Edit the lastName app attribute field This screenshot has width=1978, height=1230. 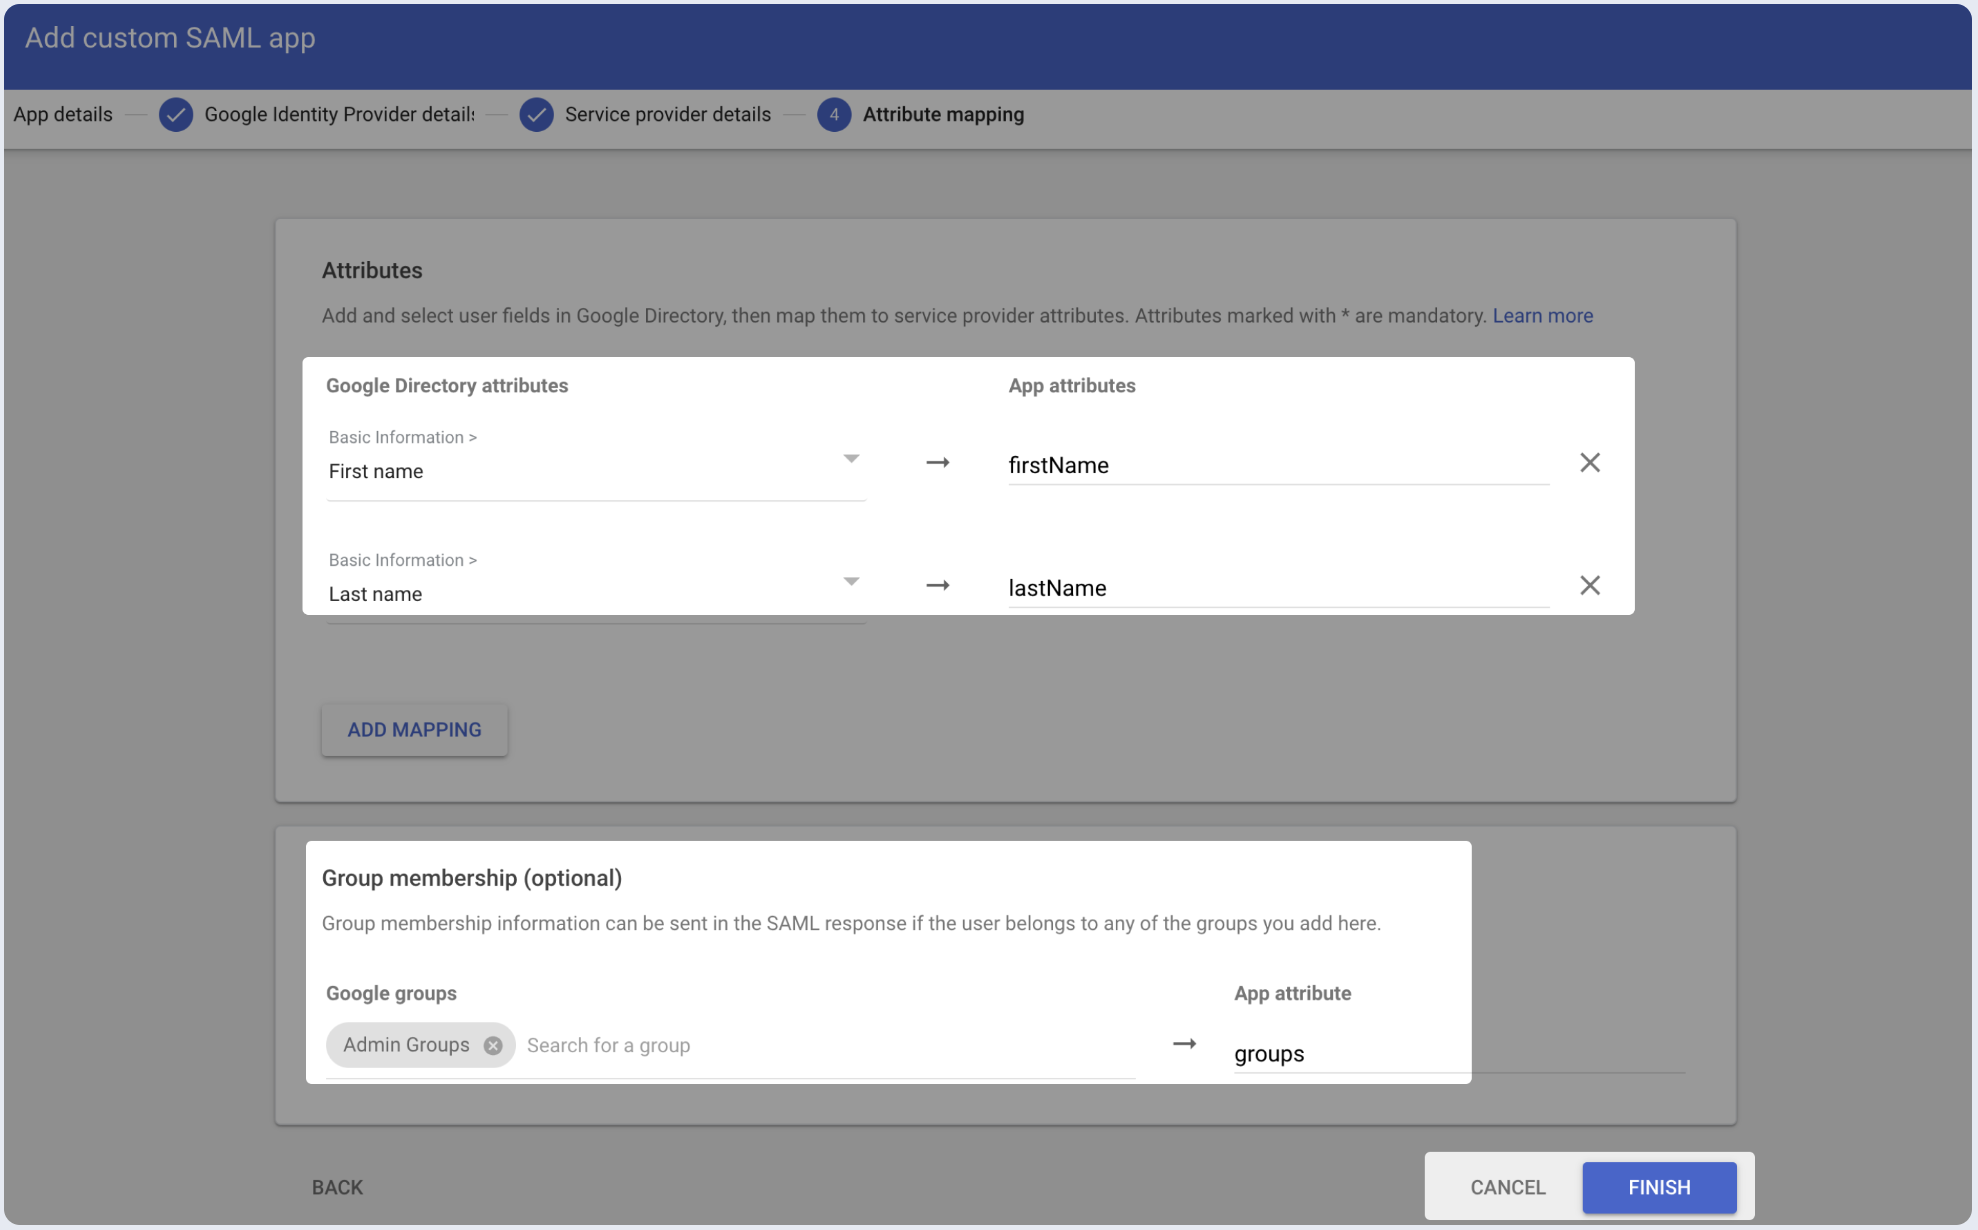point(1277,589)
